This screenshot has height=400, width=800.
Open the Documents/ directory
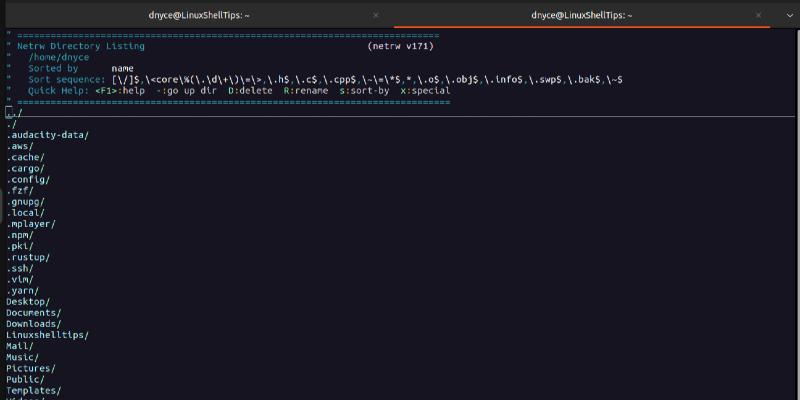33,313
